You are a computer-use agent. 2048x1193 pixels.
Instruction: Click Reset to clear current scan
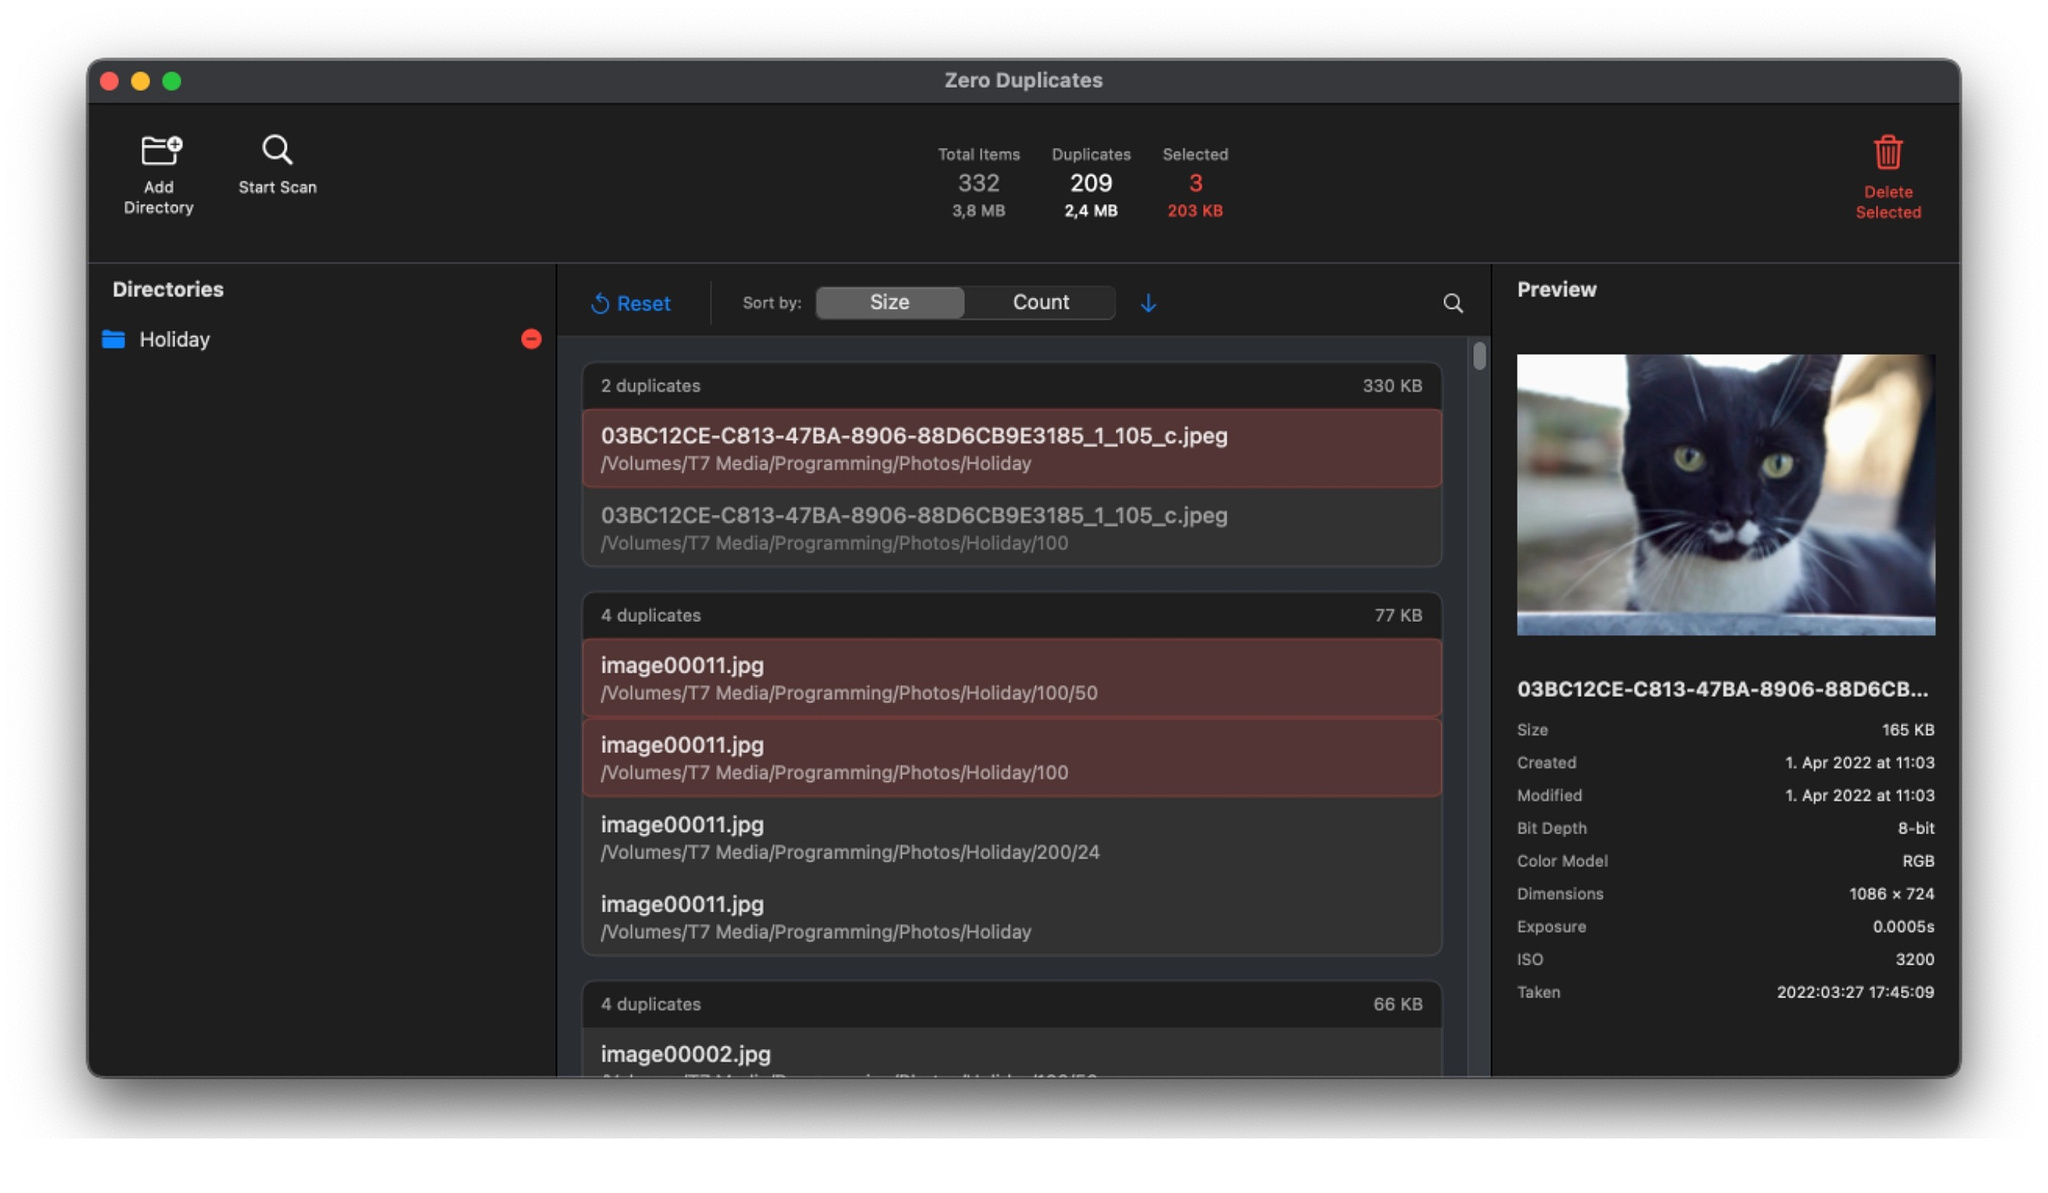click(x=631, y=303)
